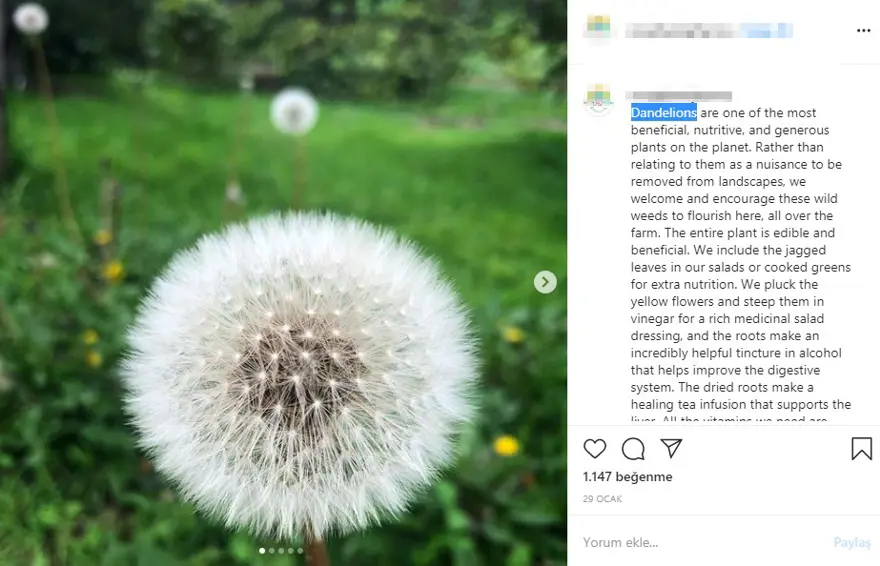The height and width of the screenshot is (566, 880).
Task: Open comments via speech bubble icon
Action: click(633, 449)
